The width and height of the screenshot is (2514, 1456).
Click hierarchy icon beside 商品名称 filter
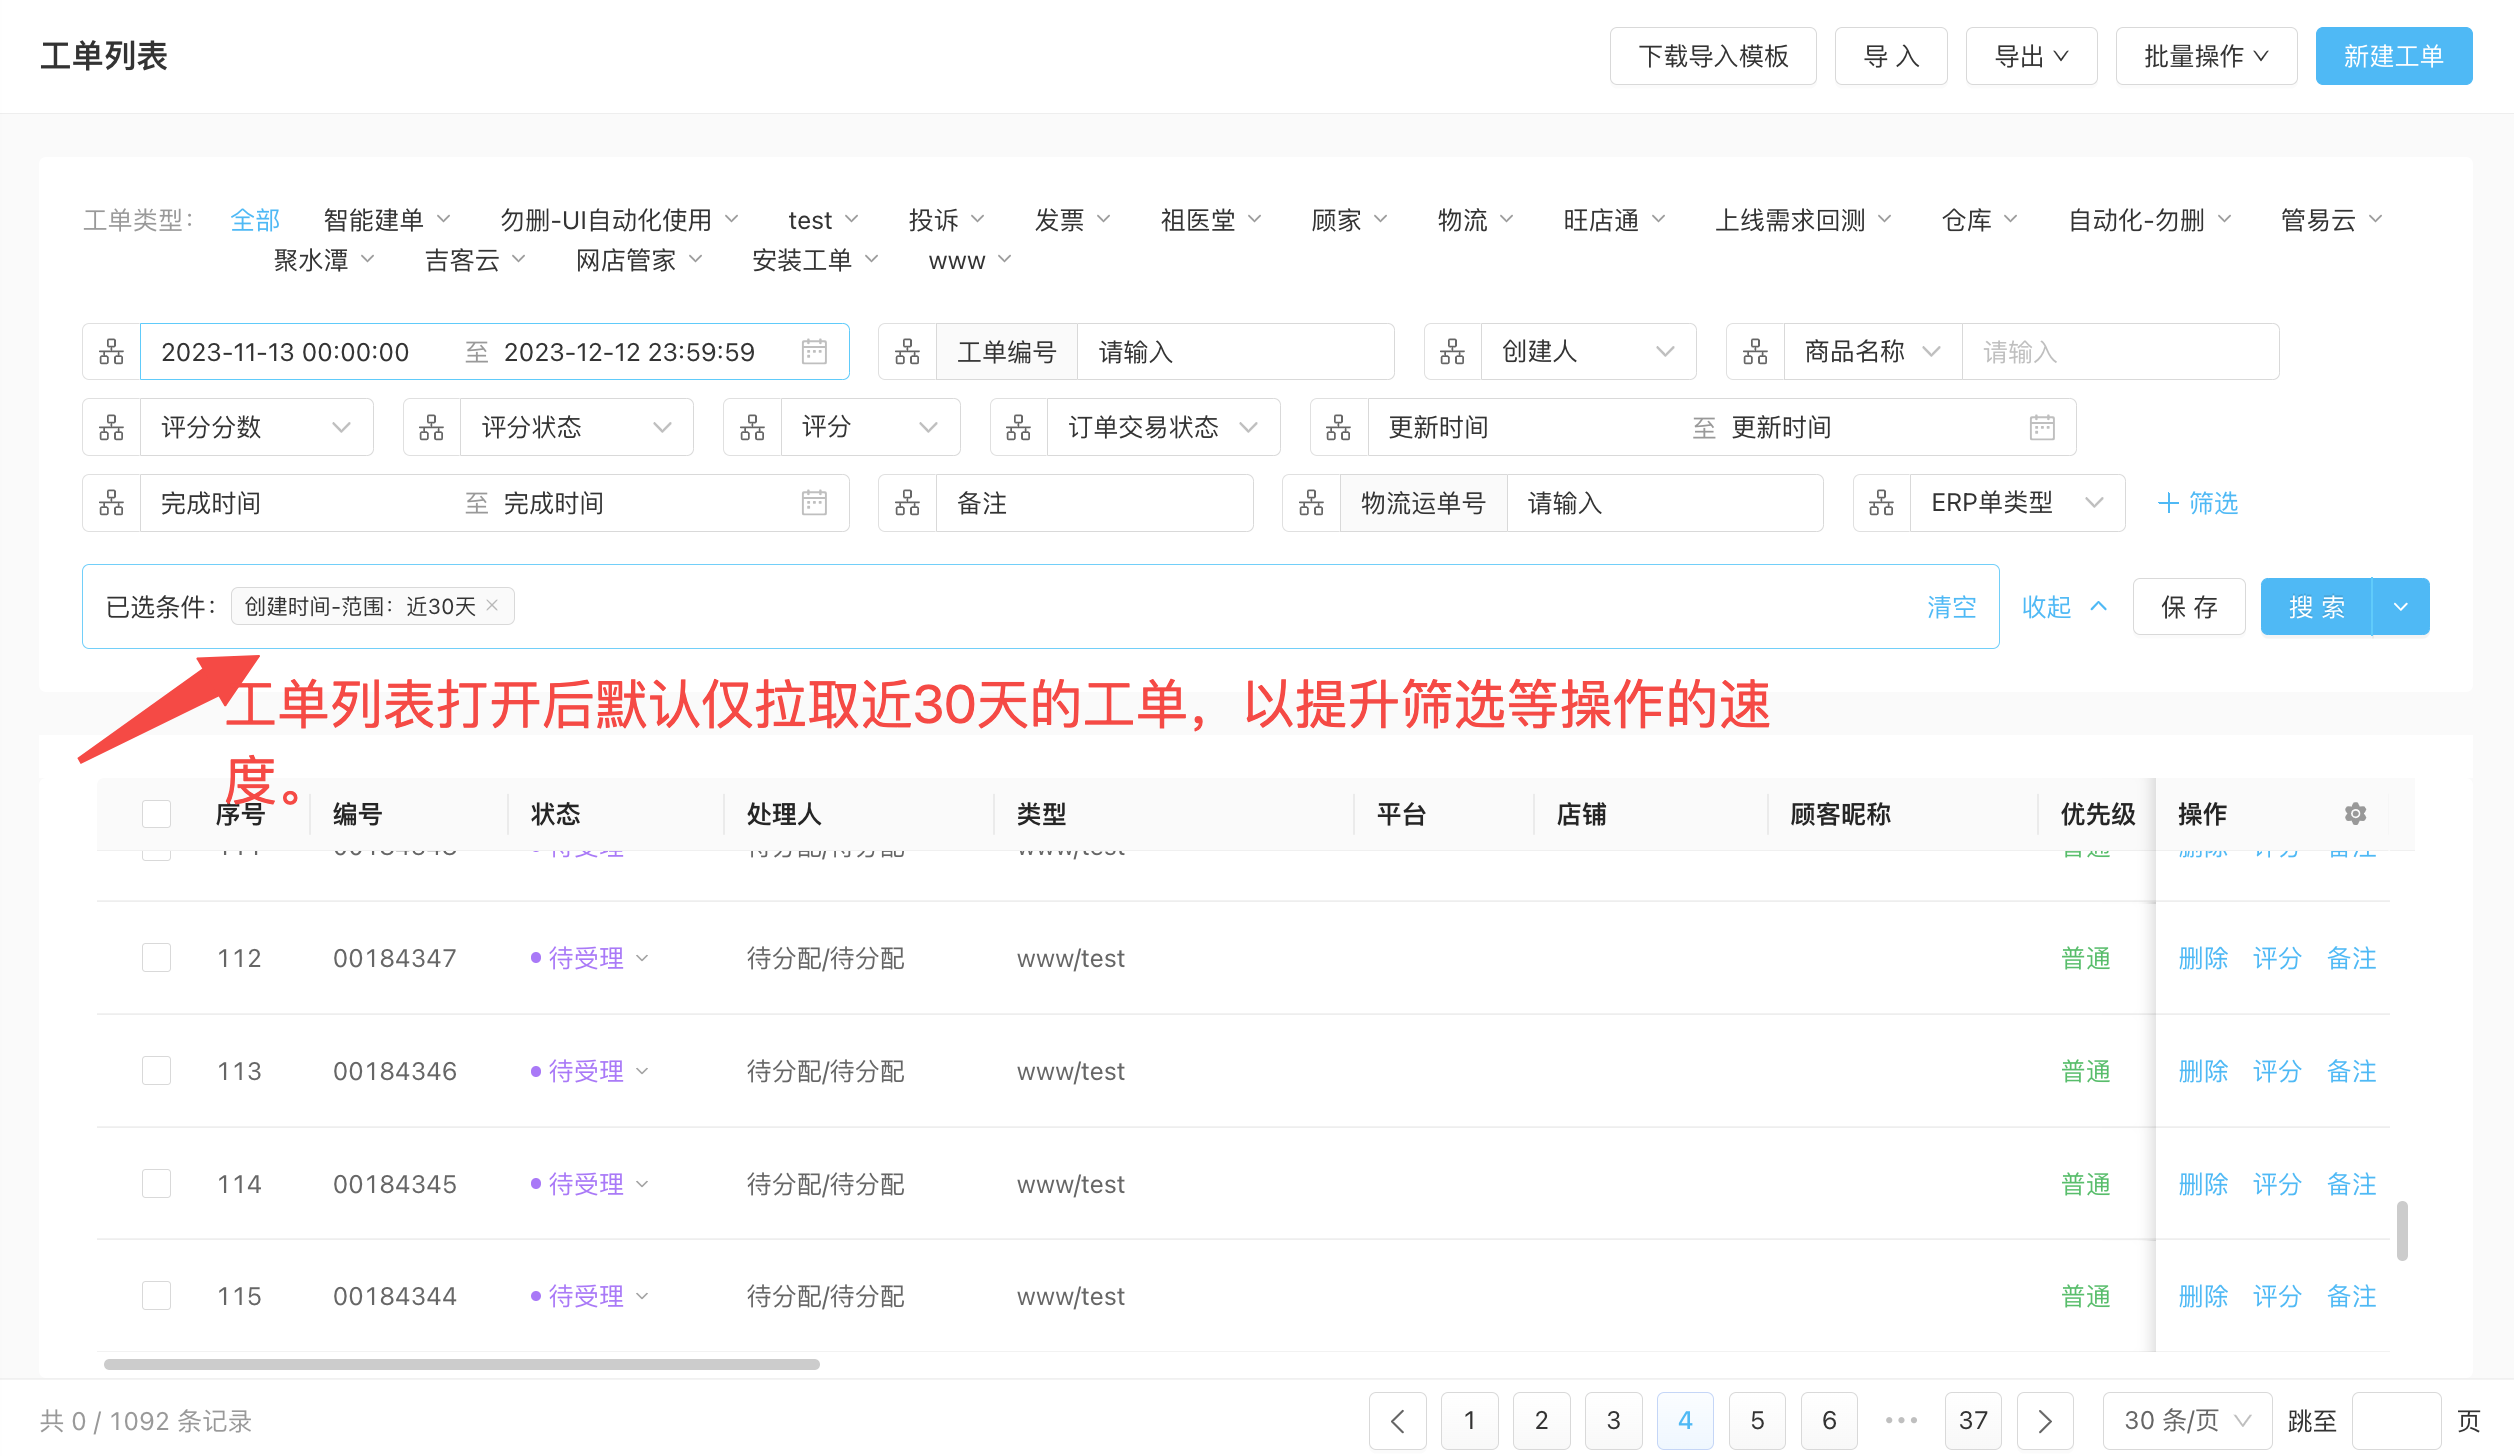(x=1755, y=352)
